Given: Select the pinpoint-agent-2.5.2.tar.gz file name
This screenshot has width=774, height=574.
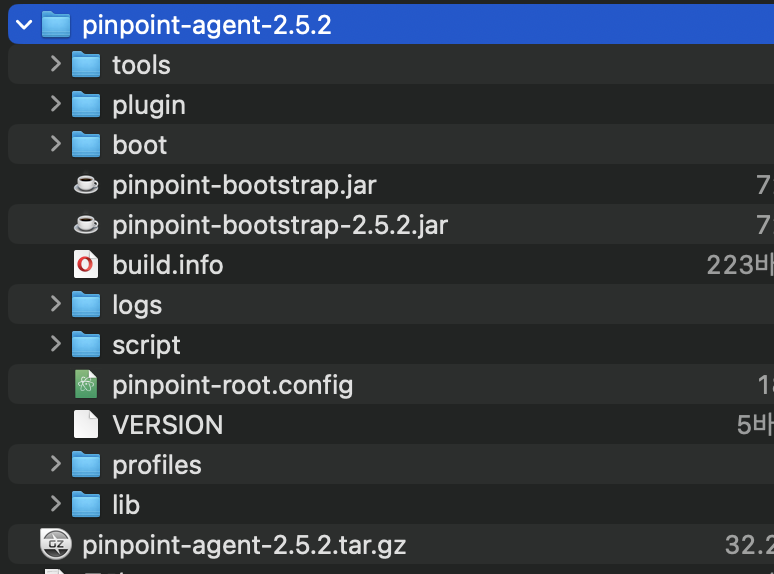Looking at the screenshot, I should tap(244, 546).
